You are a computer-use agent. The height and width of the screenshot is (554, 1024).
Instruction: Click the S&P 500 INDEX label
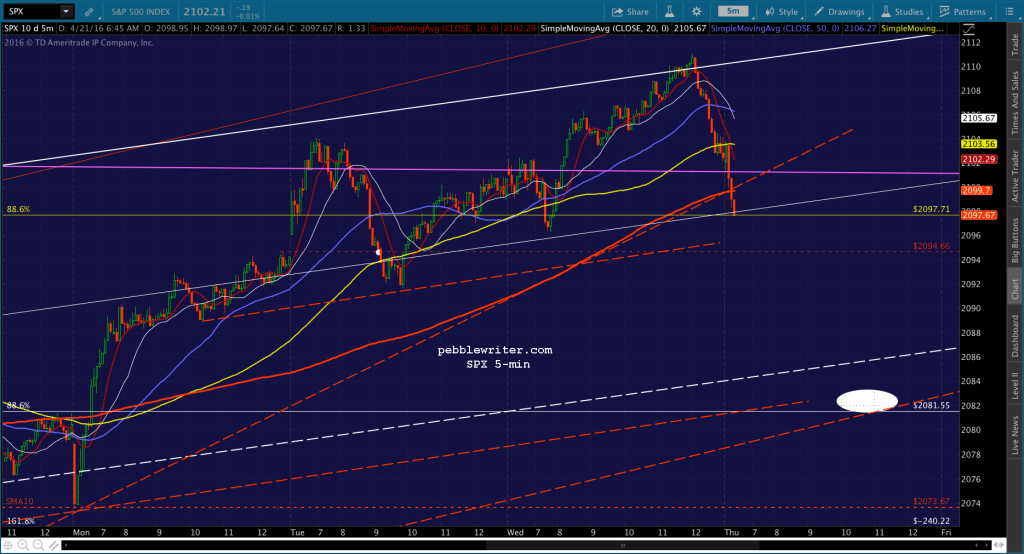click(140, 12)
